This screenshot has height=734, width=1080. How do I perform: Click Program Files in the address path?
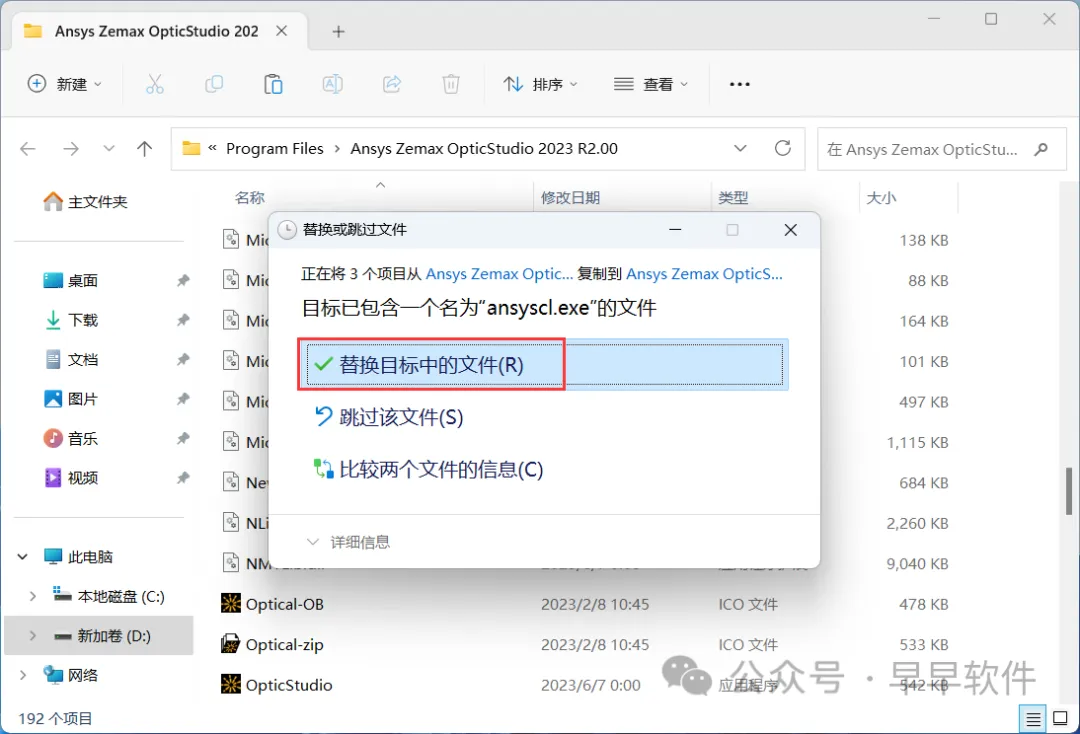coord(275,149)
